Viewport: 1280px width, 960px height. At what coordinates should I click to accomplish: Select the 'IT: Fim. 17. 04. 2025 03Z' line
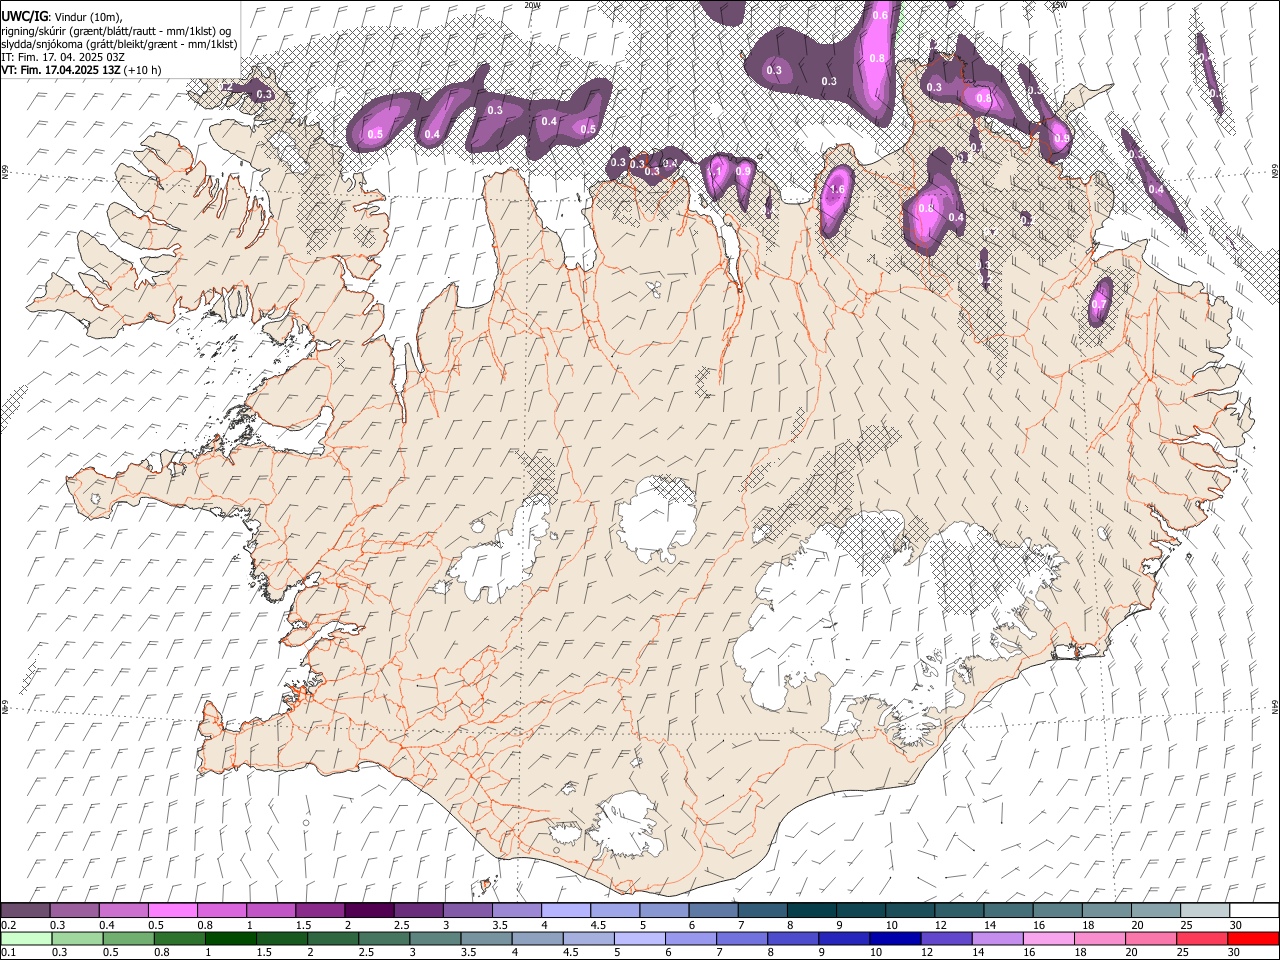point(63,57)
